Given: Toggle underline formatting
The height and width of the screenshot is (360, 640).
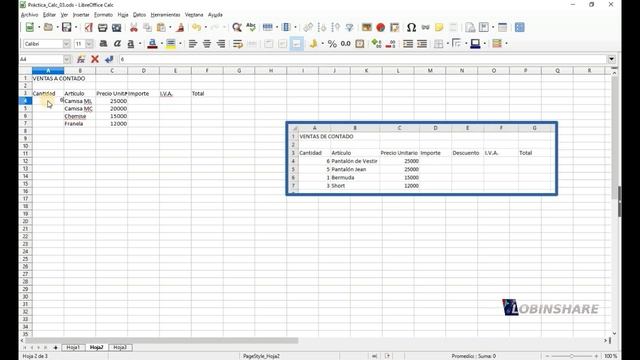Looking at the screenshot, I should 131,44.
